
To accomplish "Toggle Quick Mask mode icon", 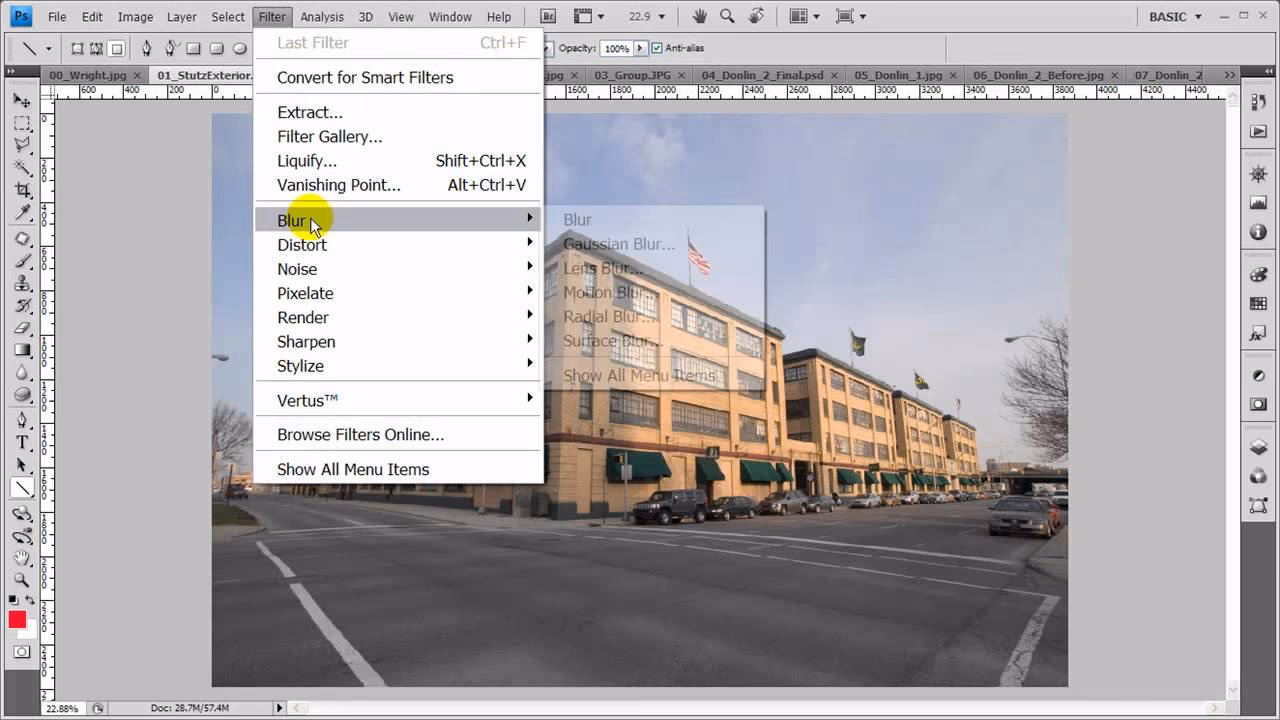I will point(22,652).
